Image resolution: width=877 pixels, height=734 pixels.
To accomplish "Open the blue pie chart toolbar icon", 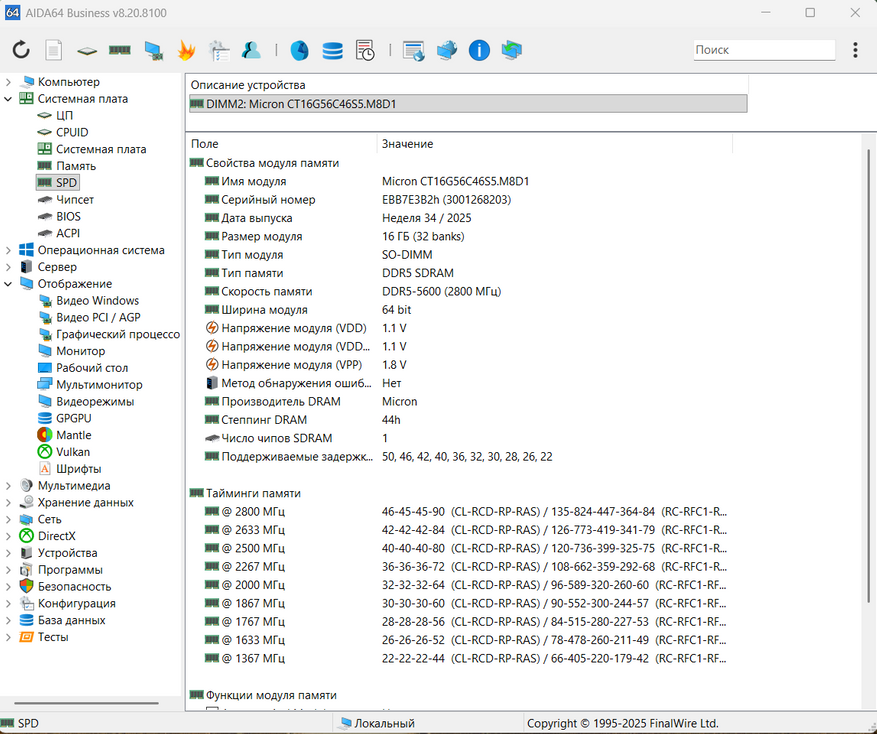I will 300,50.
